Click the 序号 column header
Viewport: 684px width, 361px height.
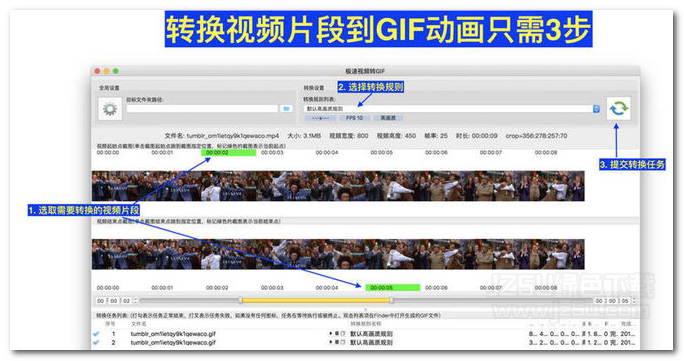pyautogui.click(x=110, y=324)
